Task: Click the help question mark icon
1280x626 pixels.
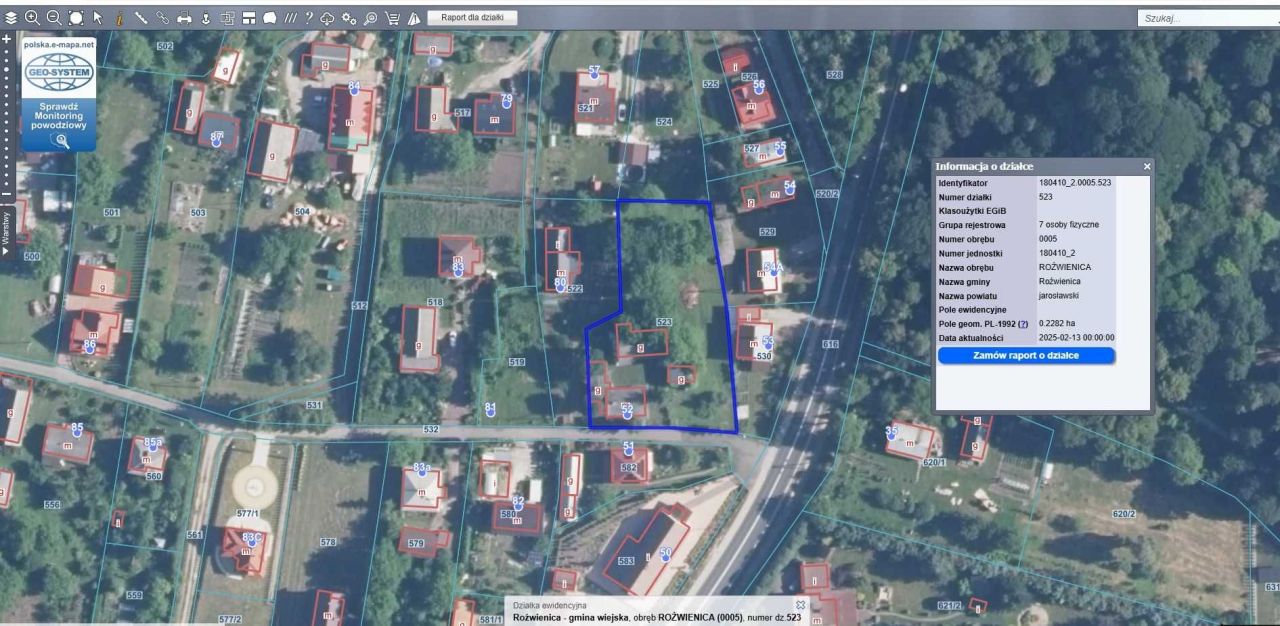Action: pyautogui.click(x=308, y=15)
